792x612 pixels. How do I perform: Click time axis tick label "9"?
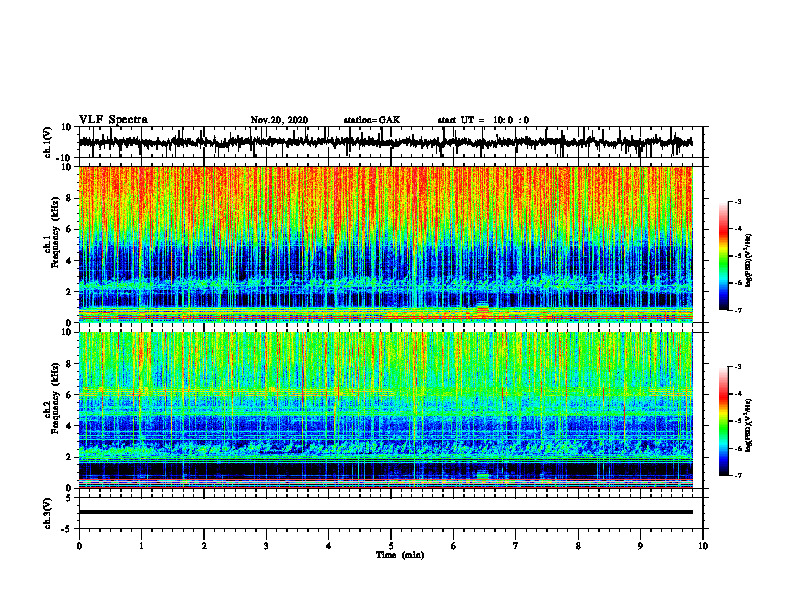[640, 546]
